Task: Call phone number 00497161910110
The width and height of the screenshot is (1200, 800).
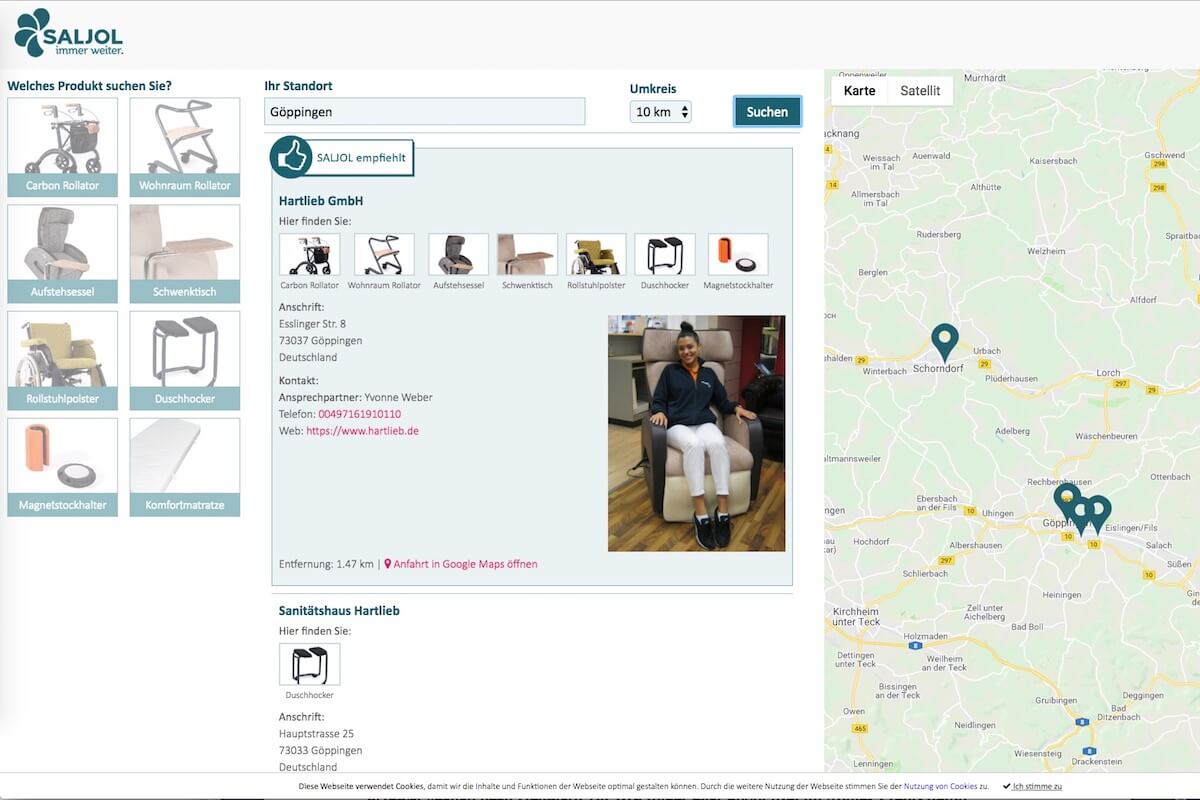Action: click(x=359, y=414)
